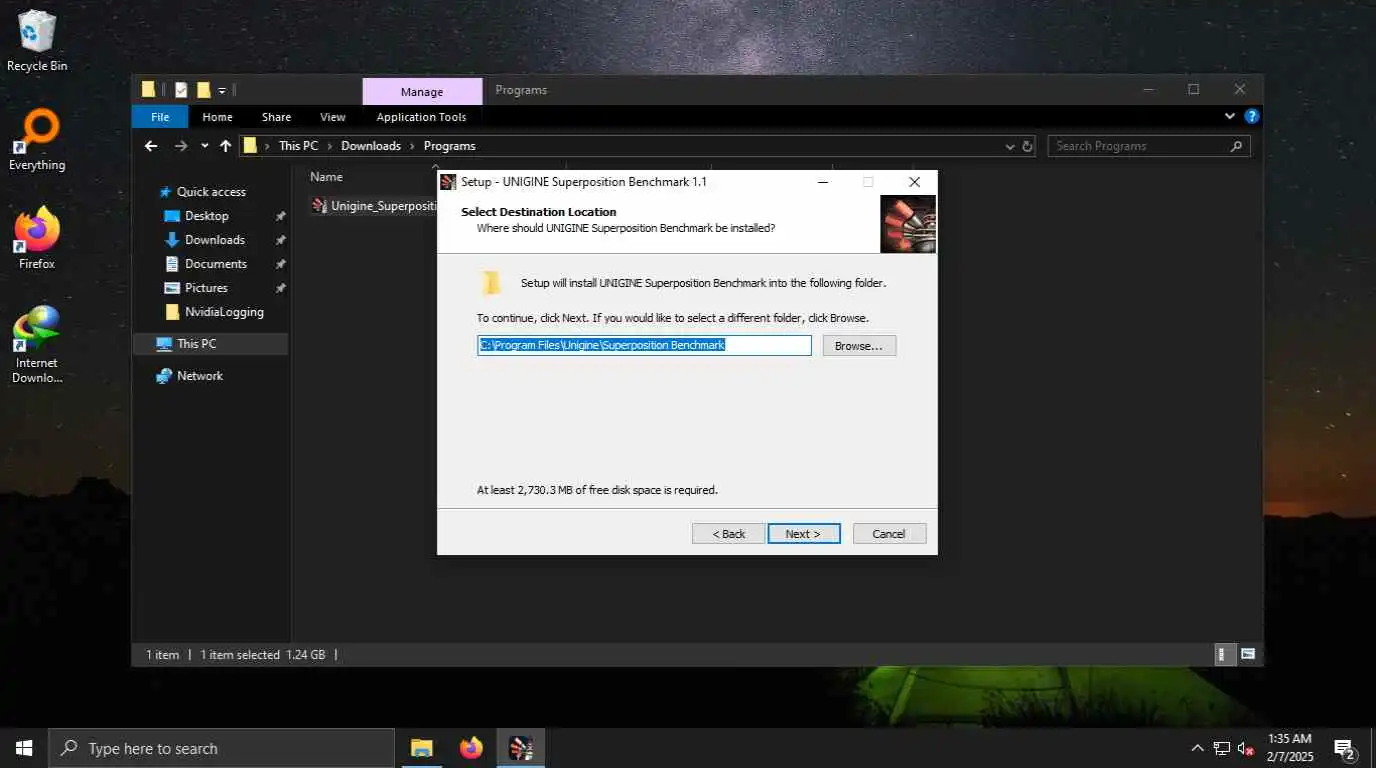1376x768 pixels.
Task: Open the Application Tools tab
Action: pyautogui.click(x=421, y=117)
